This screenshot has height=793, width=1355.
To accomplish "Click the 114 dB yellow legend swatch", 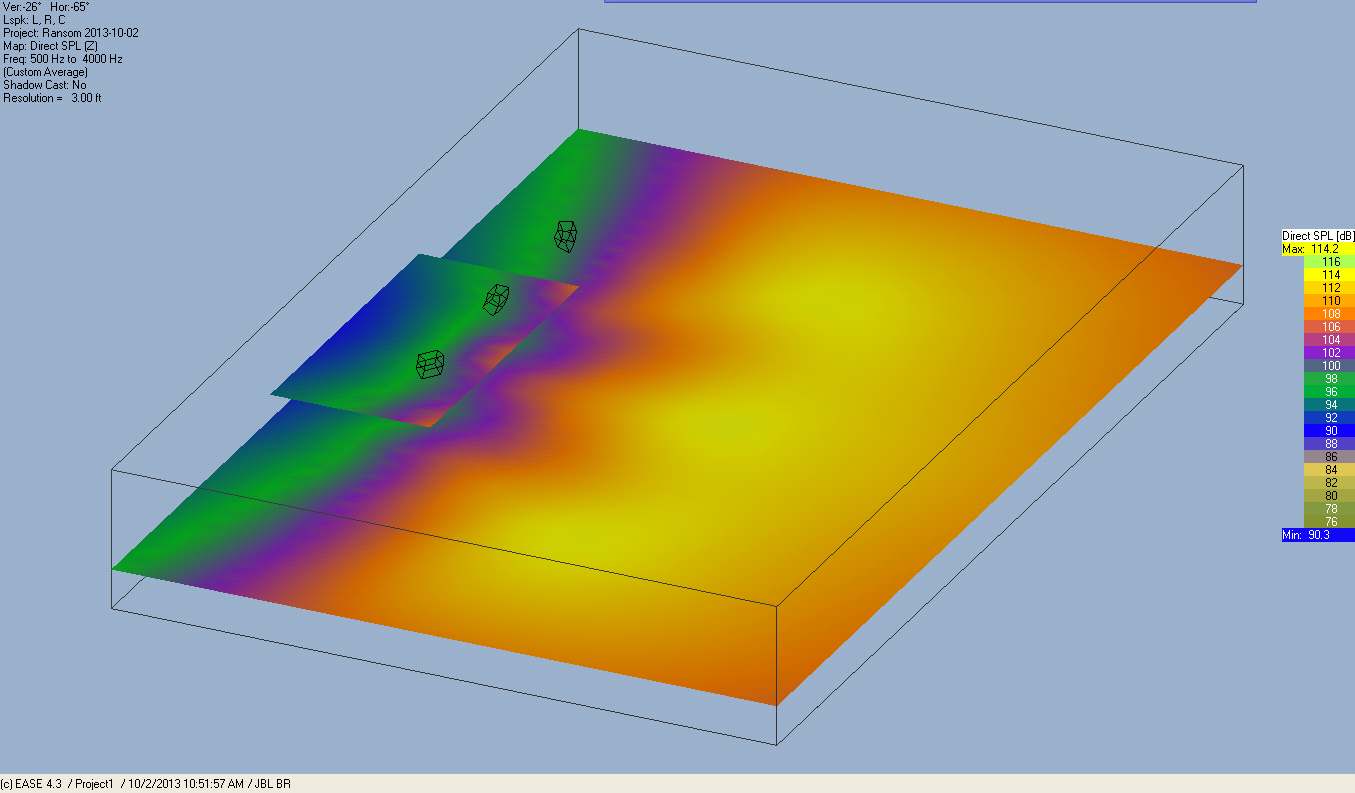I will click(1330, 274).
